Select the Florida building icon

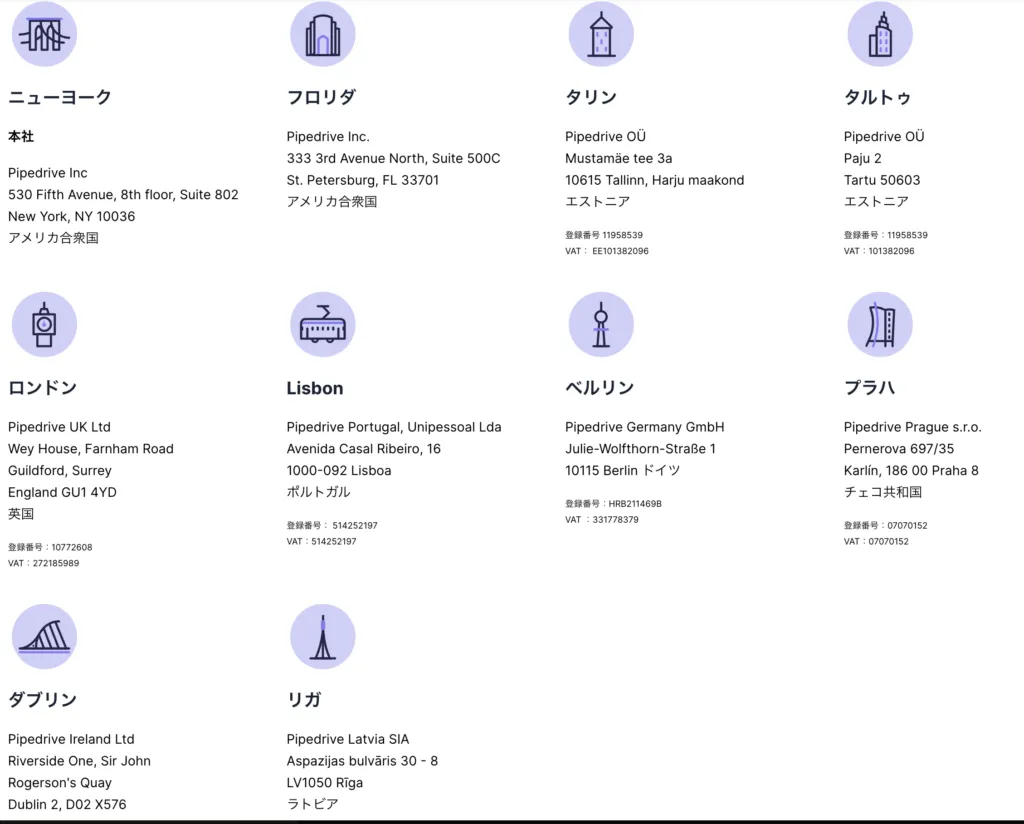pos(322,35)
